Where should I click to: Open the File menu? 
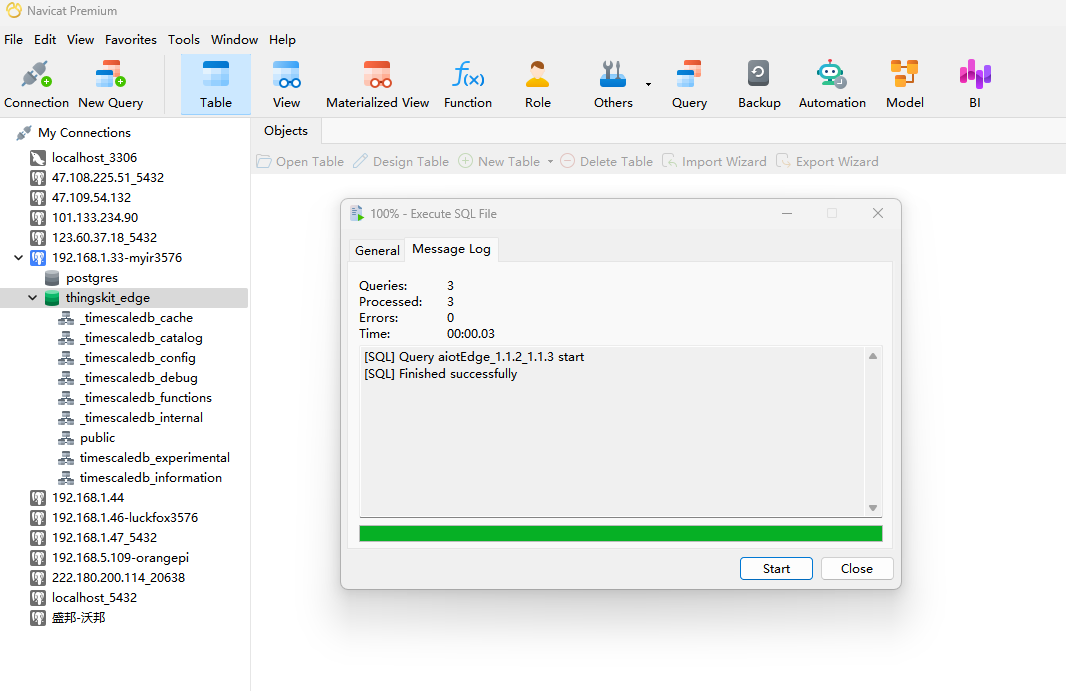click(x=13, y=39)
